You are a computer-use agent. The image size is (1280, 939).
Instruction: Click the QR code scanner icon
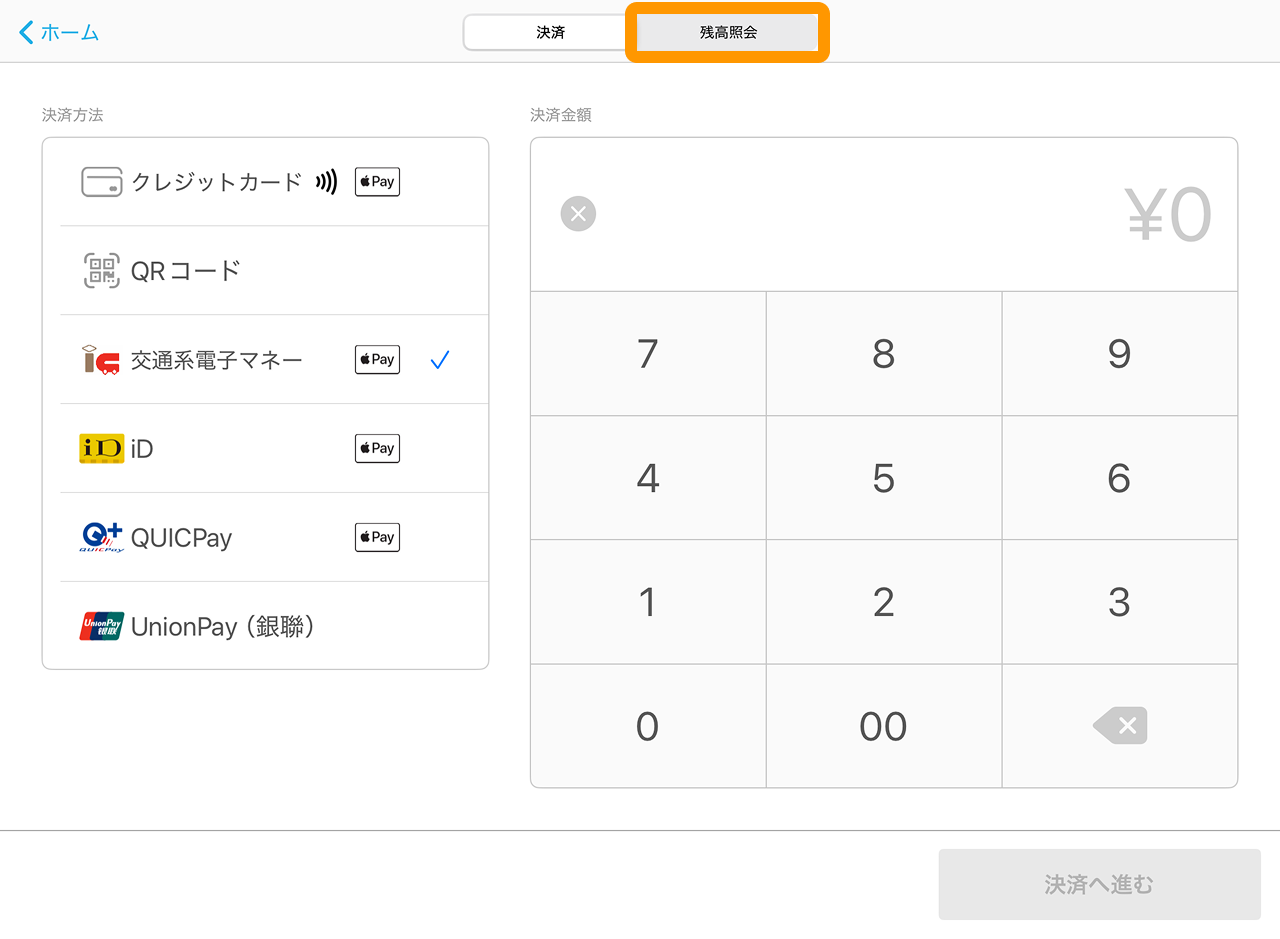click(101, 271)
